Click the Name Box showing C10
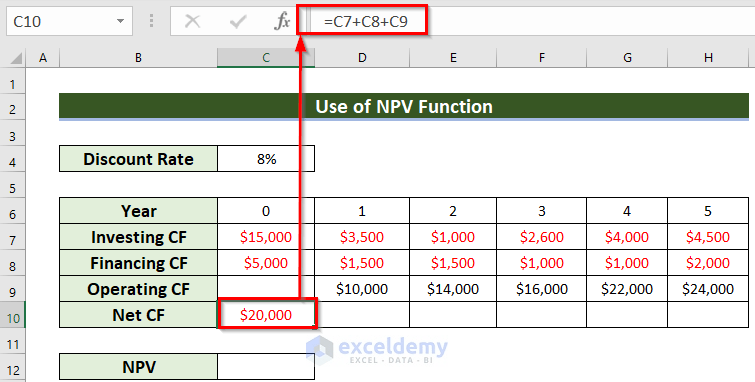Image resolution: width=755 pixels, height=382 pixels. (69, 21)
